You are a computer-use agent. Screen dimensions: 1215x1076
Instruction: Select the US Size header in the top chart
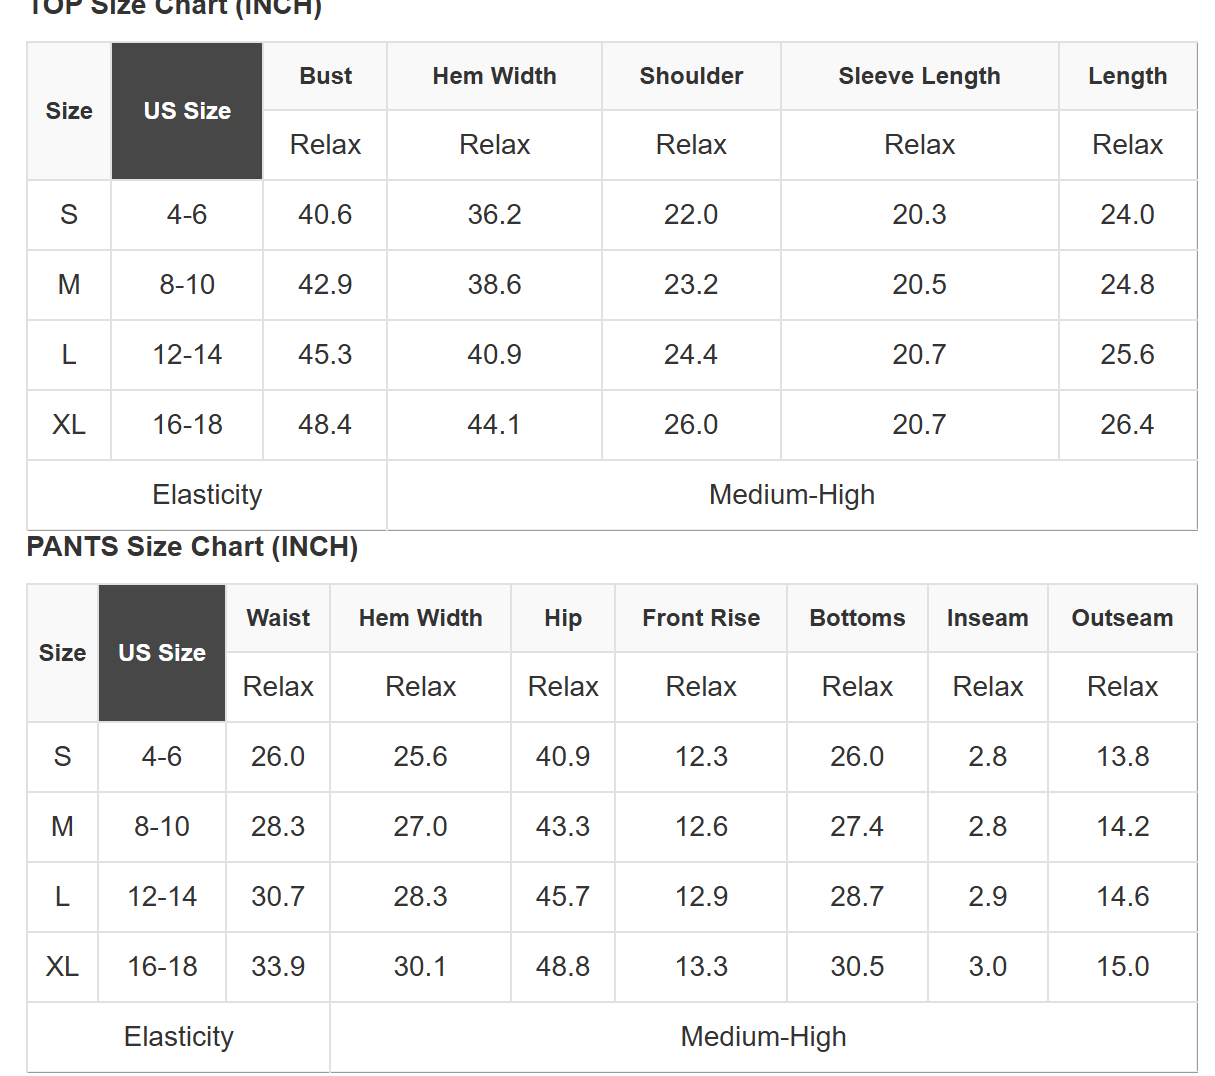tap(187, 111)
